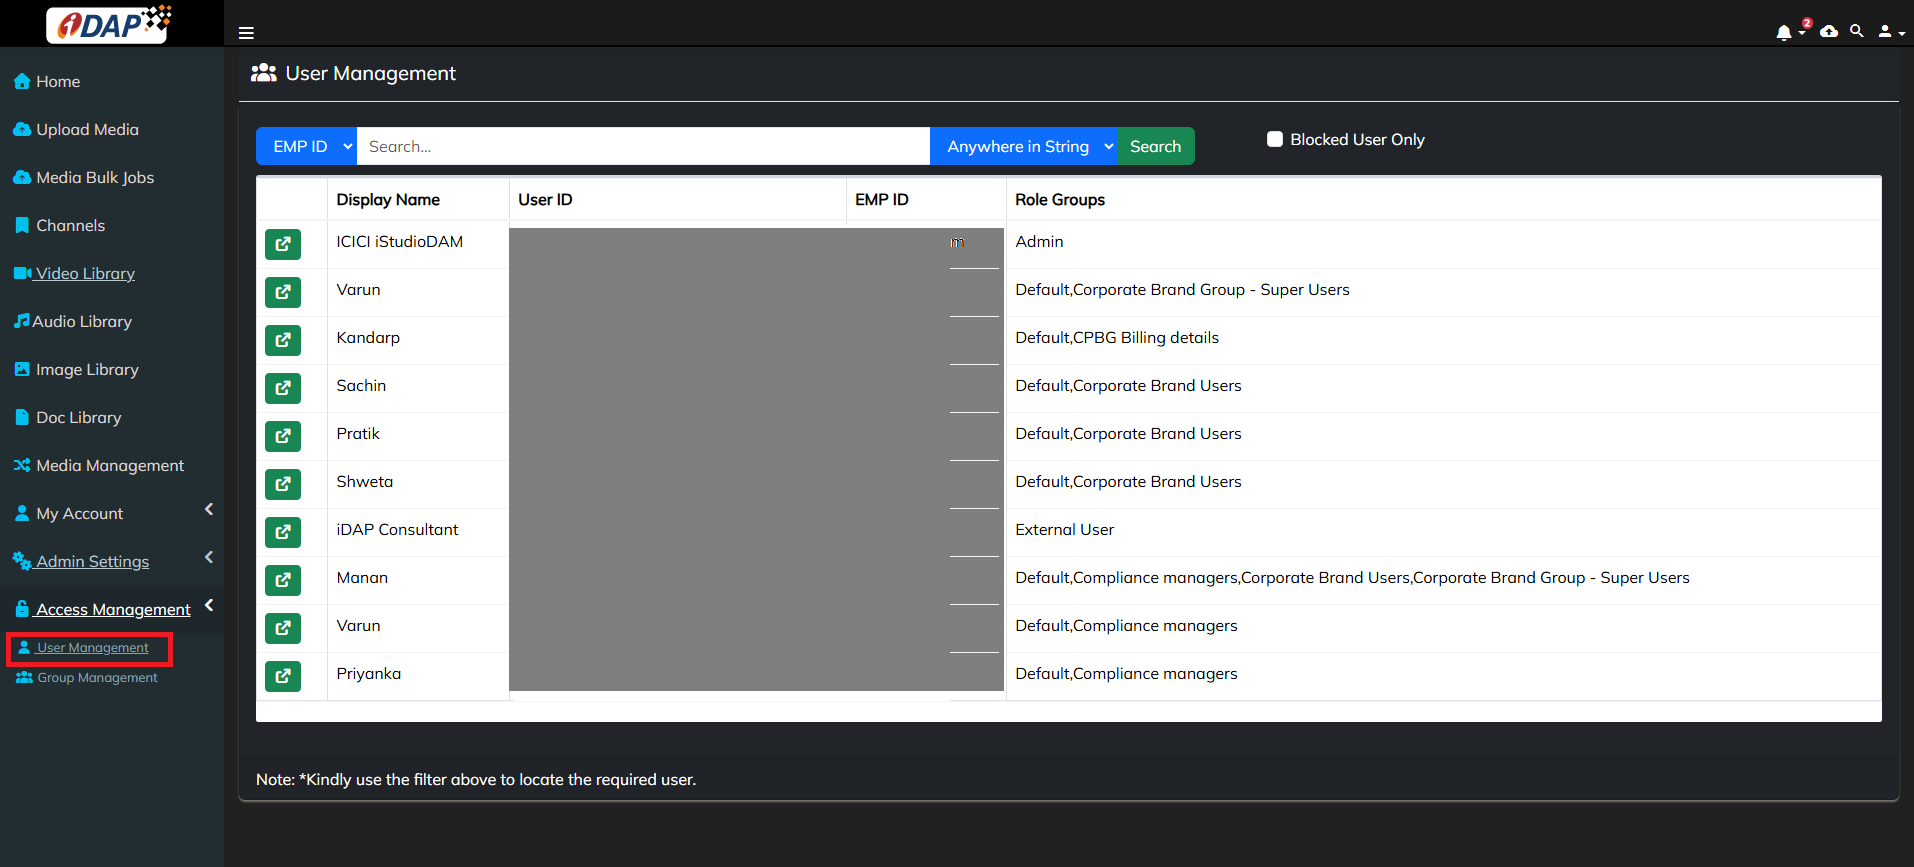1914x867 pixels.
Task: Go to Video Library in sidebar
Action: coord(85,273)
